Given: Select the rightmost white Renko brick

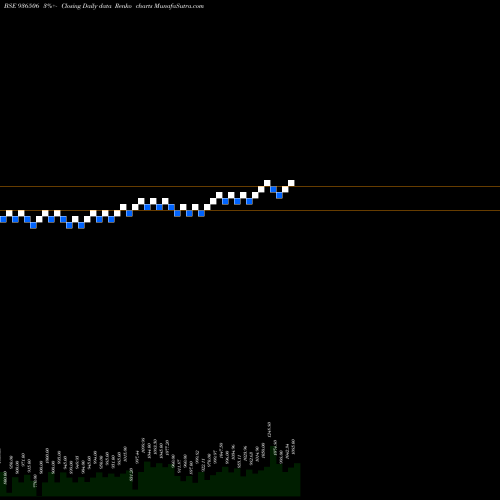Looking at the screenshot, I should coord(291,183).
